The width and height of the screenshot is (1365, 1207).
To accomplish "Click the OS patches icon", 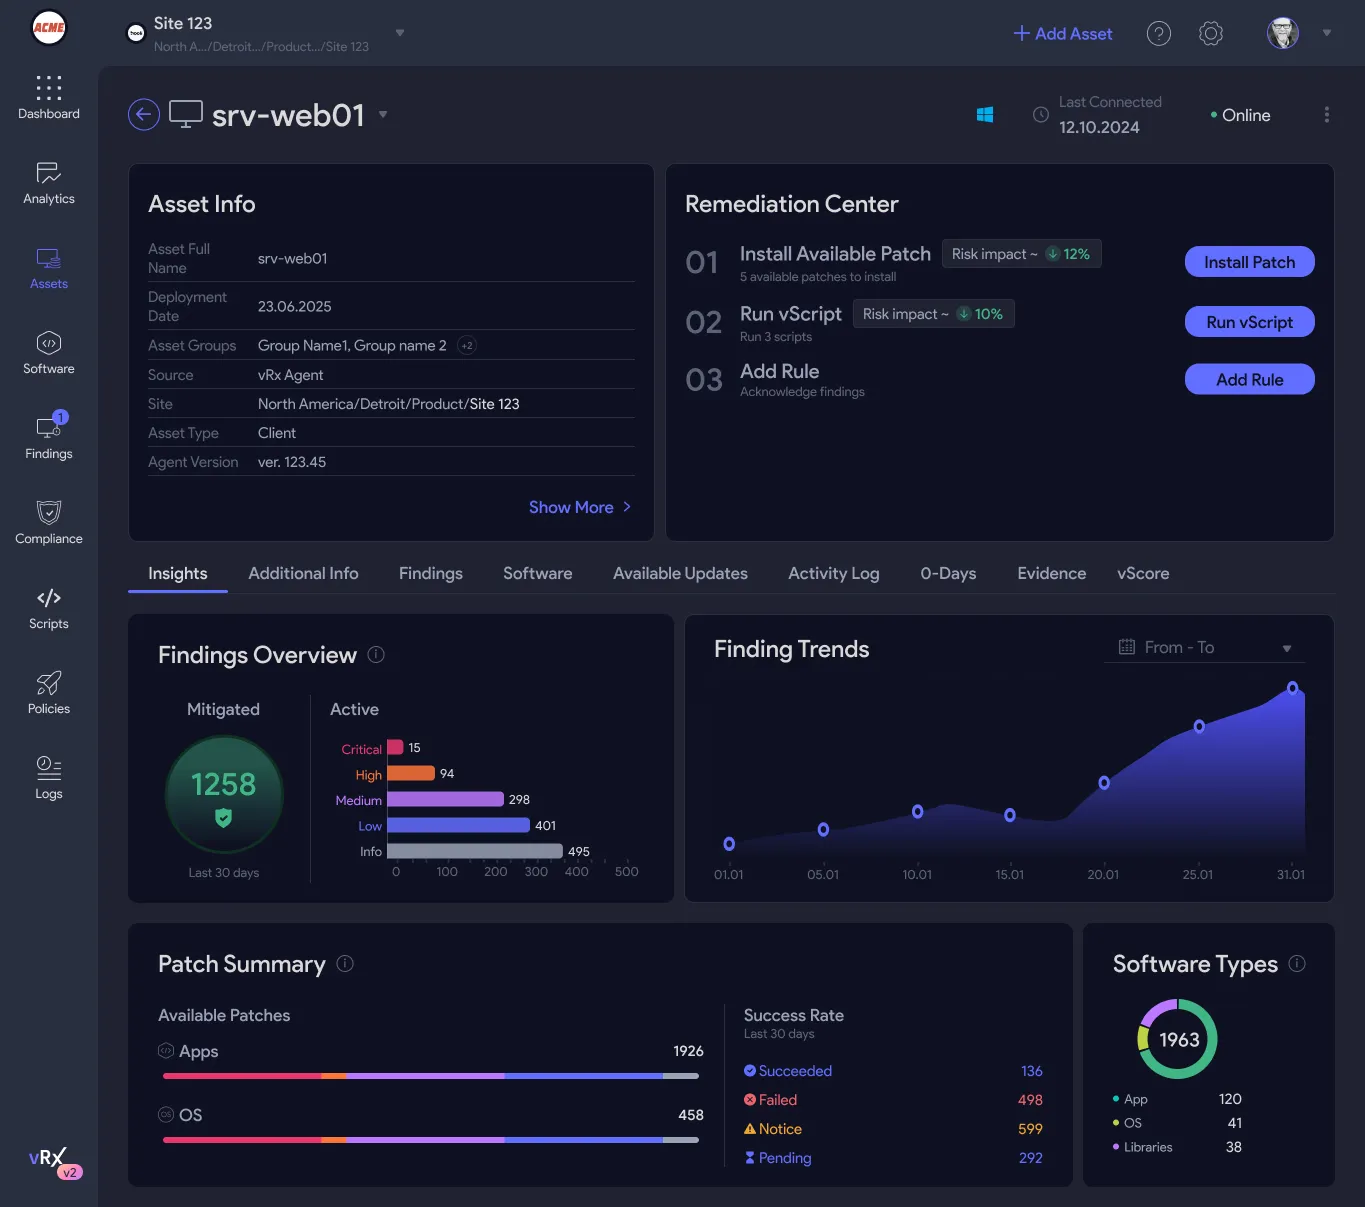I will pos(166,1114).
